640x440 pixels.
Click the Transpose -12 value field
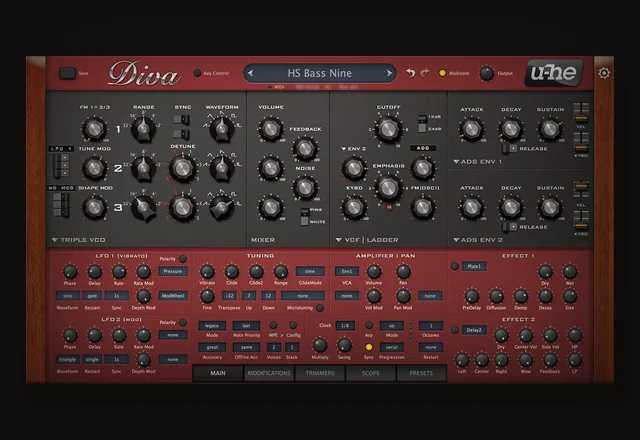[229, 296]
